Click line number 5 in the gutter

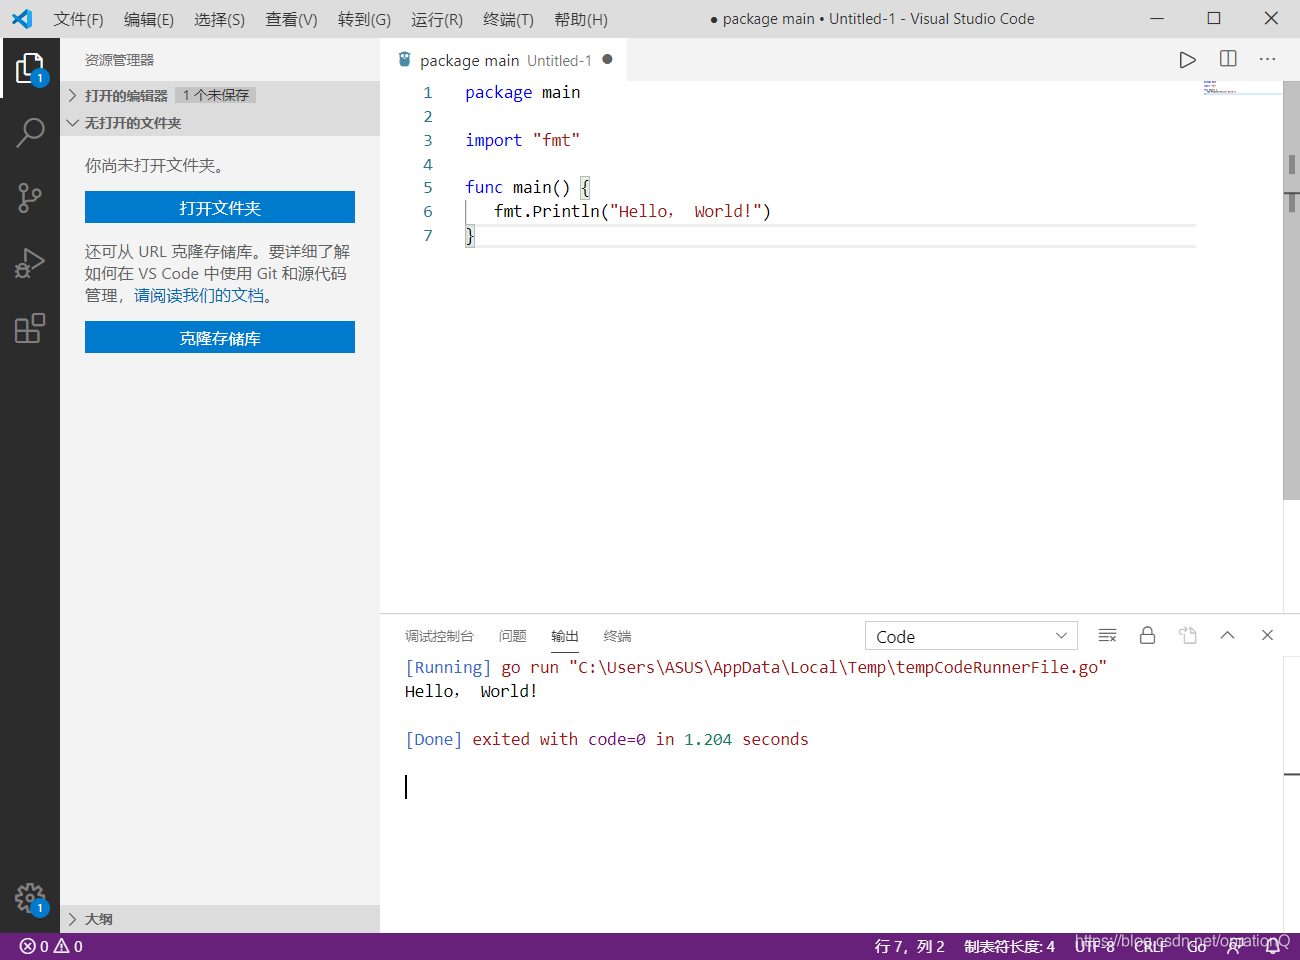click(x=428, y=187)
